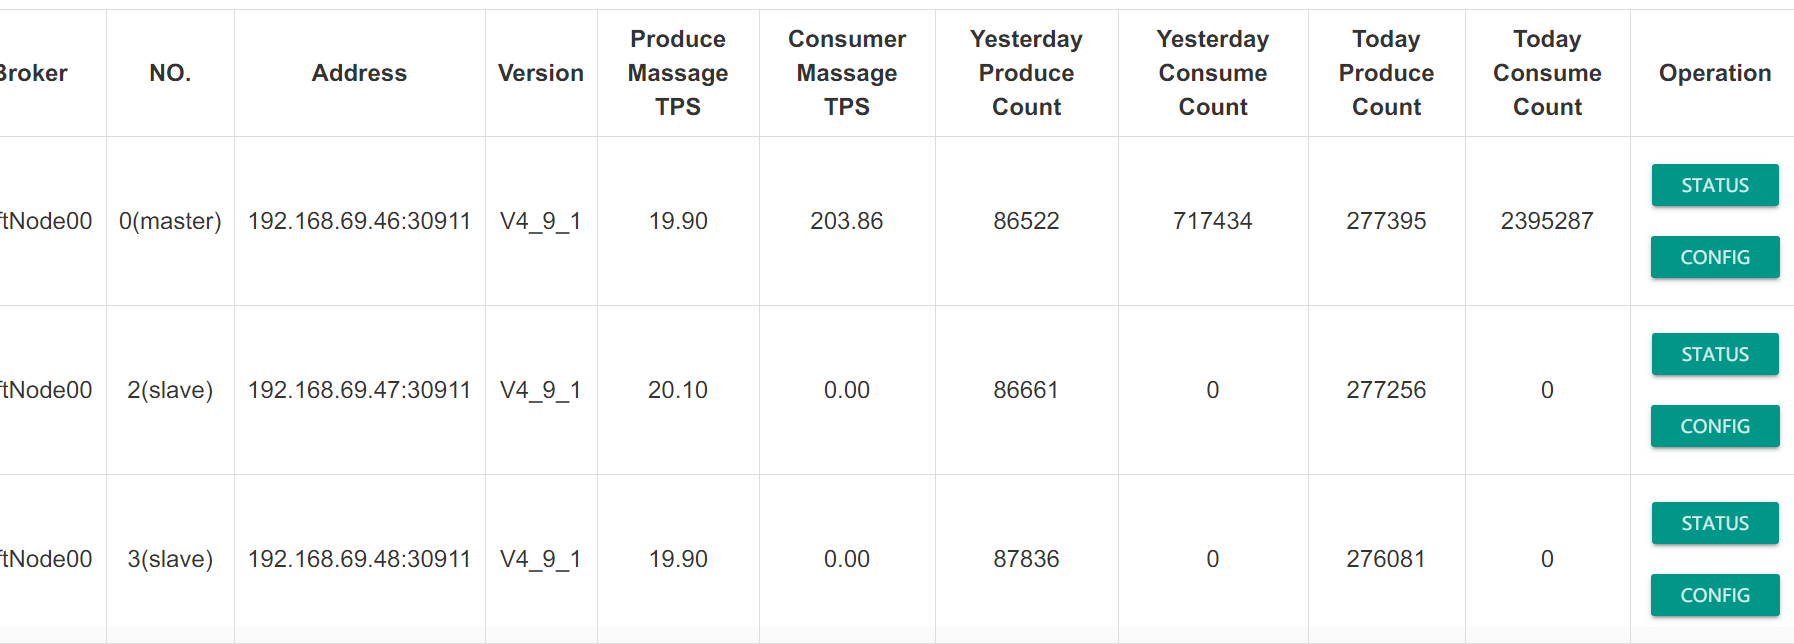Click the Address column header

(x=359, y=73)
